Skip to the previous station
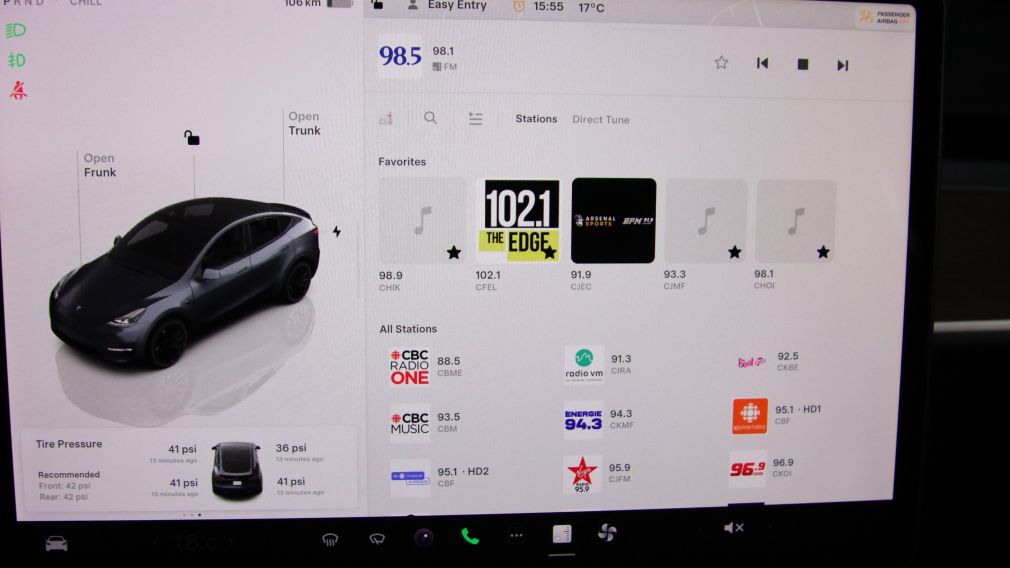The height and width of the screenshot is (568, 1010). [x=762, y=63]
